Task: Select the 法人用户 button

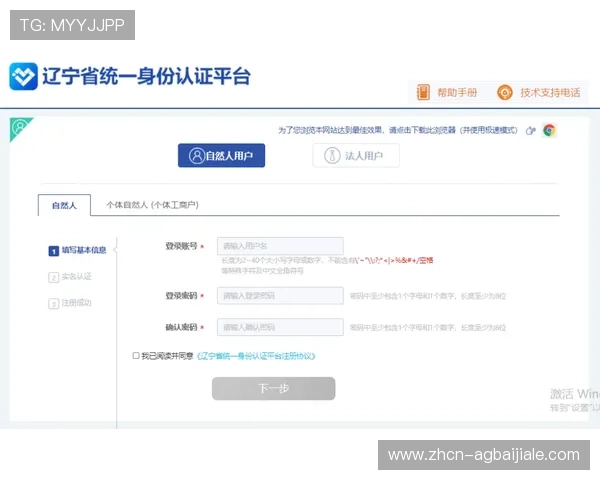Action: pos(356,155)
